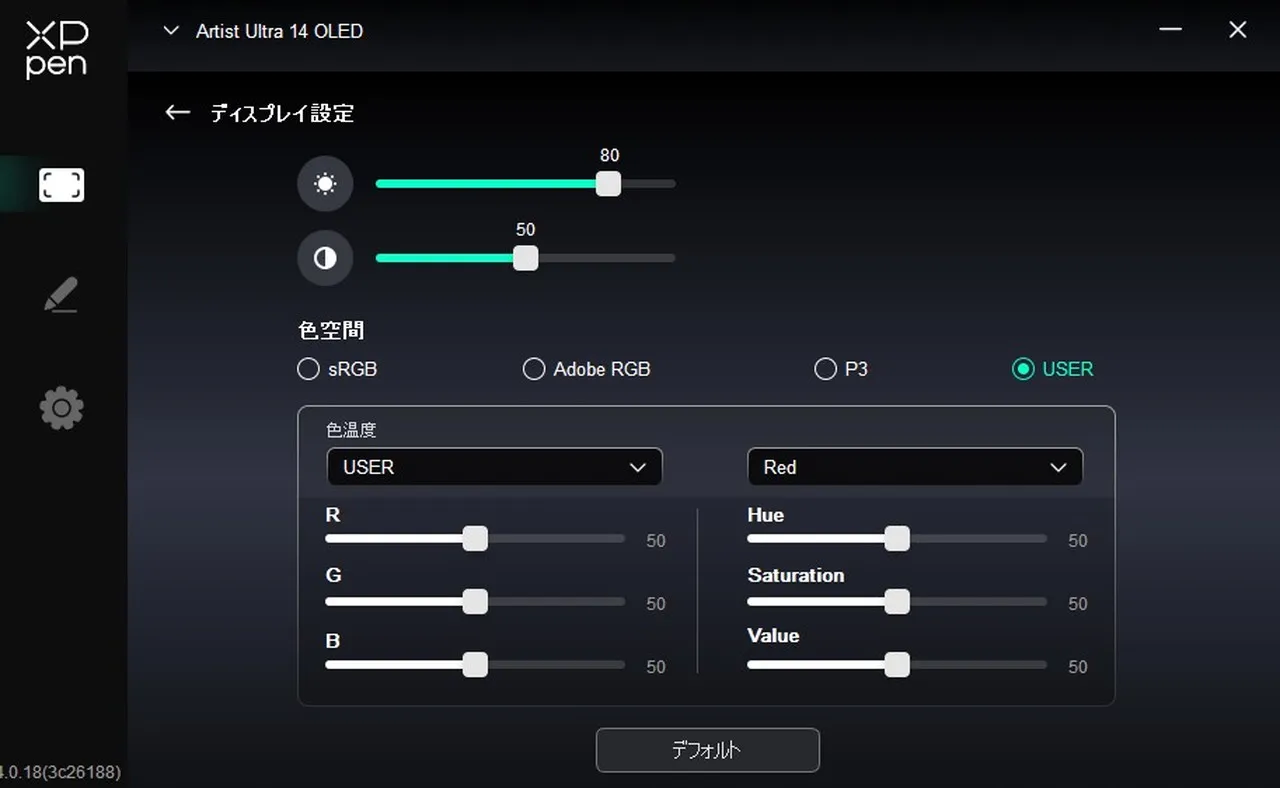Click the デフォルト button
The image size is (1280, 788).
pyautogui.click(x=707, y=750)
